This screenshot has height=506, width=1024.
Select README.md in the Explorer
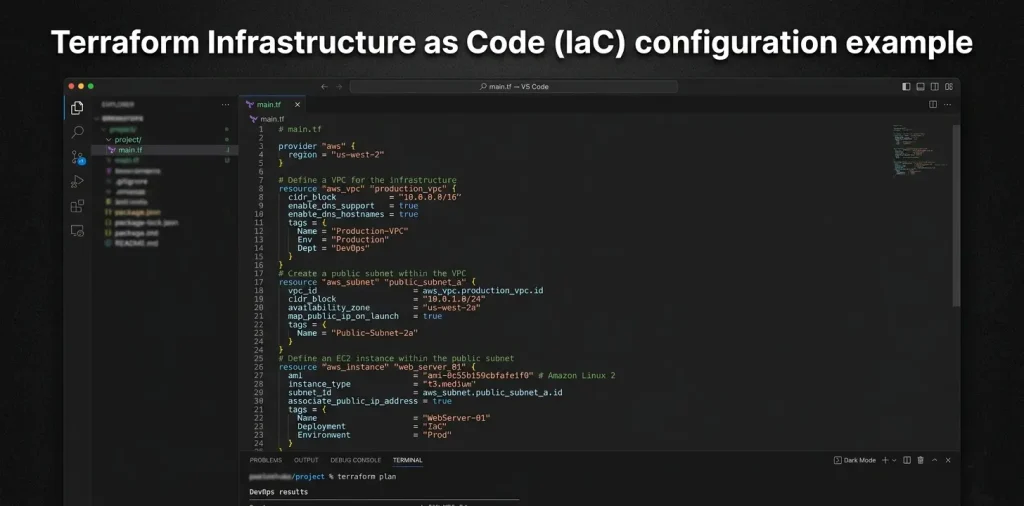(x=136, y=243)
